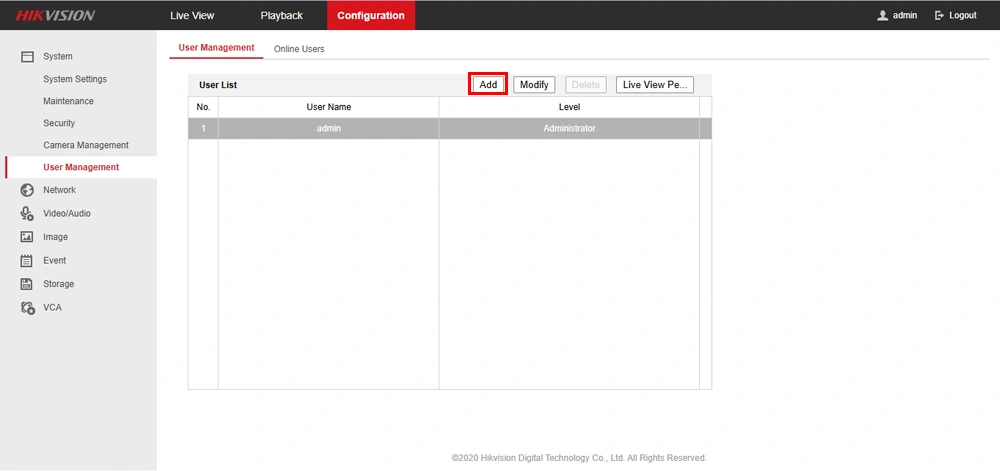Switch to the Online Users tab
Screen dimensions: 1000x471
[x=299, y=49]
